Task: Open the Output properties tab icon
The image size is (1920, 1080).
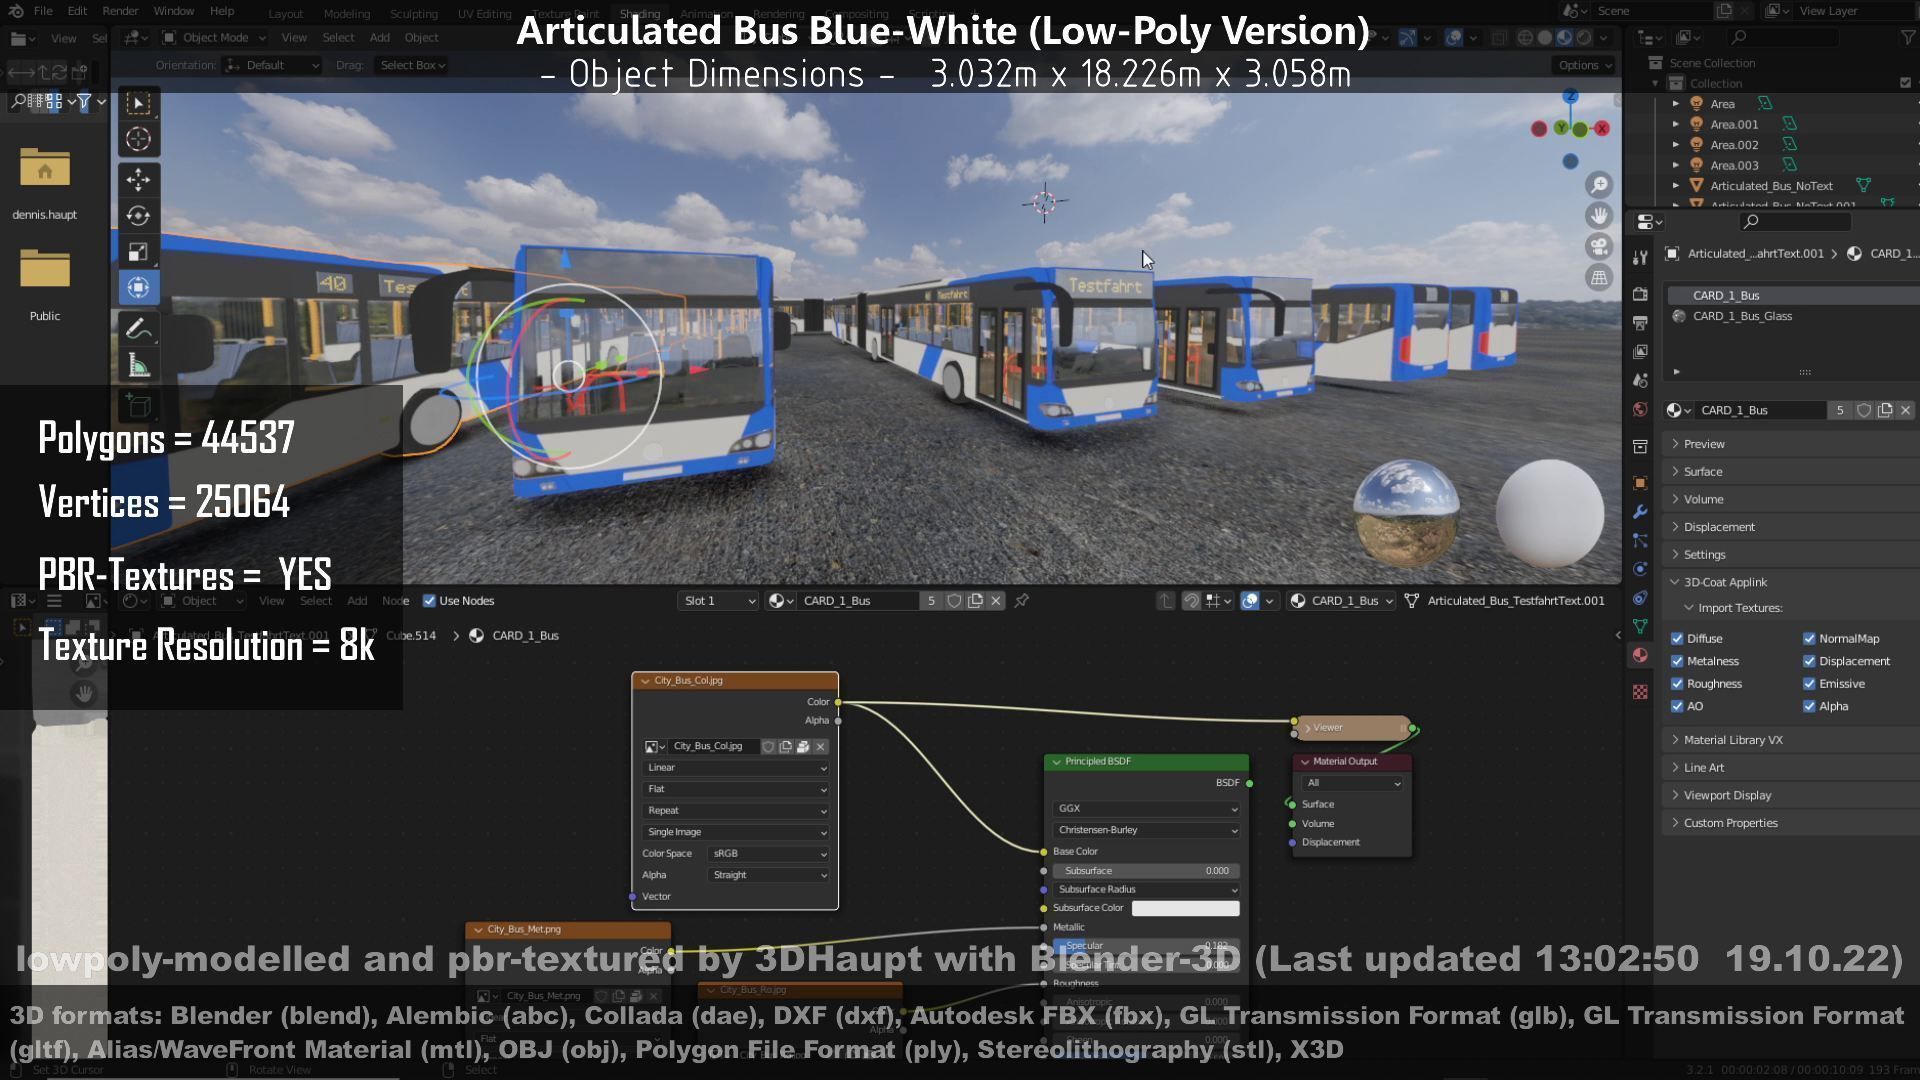Action: click(x=1640, y=323)
